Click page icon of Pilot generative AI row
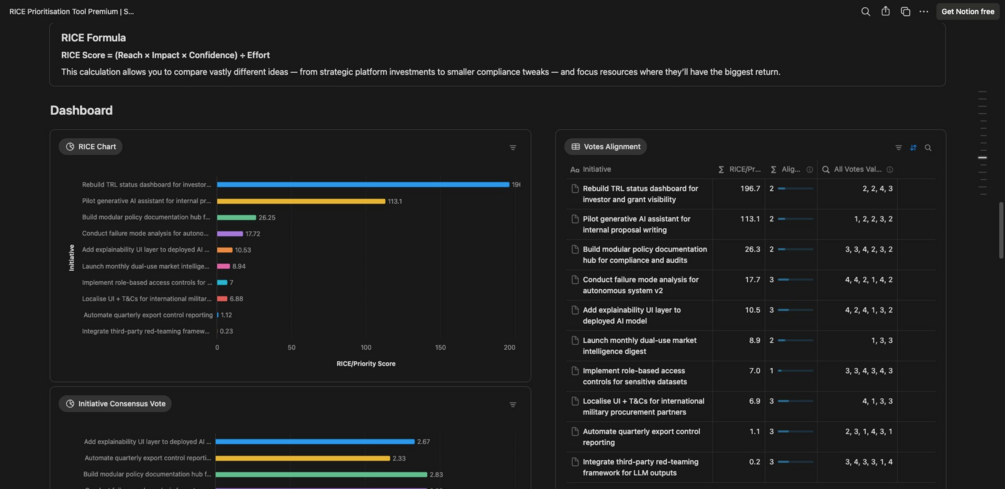Screen dimensions: 1005x489 tap(575, 219)
